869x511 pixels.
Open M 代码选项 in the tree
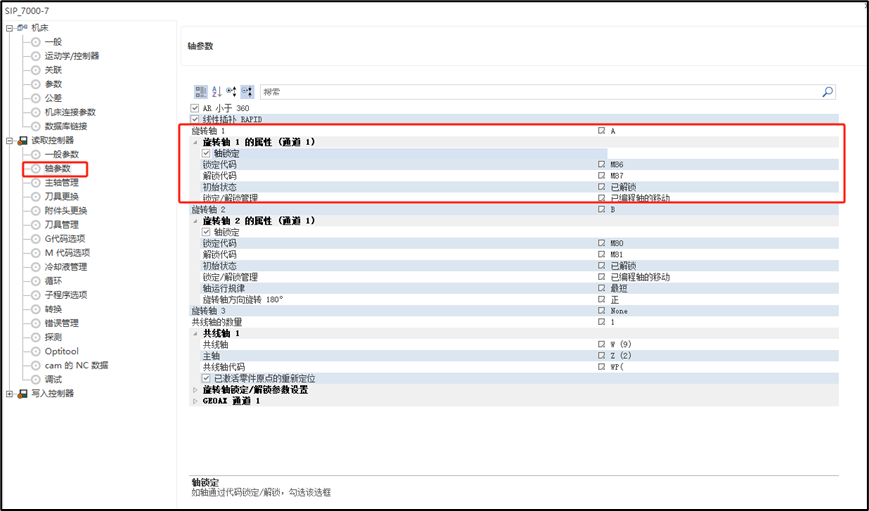point(67,253)
